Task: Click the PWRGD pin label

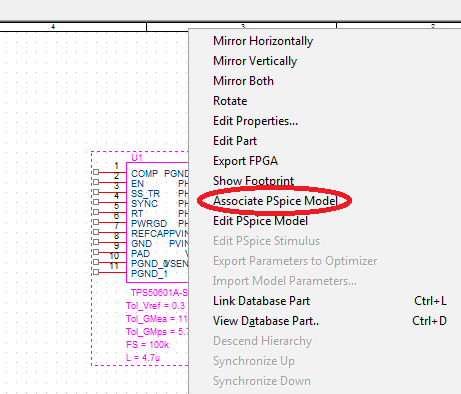Action: coord(149,224)
